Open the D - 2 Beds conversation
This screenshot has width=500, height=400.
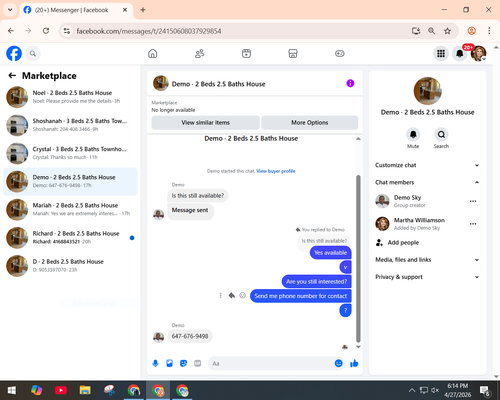tap(70, 266)
